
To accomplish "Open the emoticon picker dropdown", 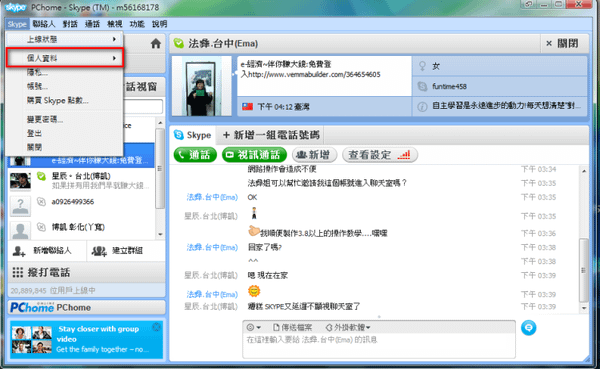I will (x=254, y=328).
